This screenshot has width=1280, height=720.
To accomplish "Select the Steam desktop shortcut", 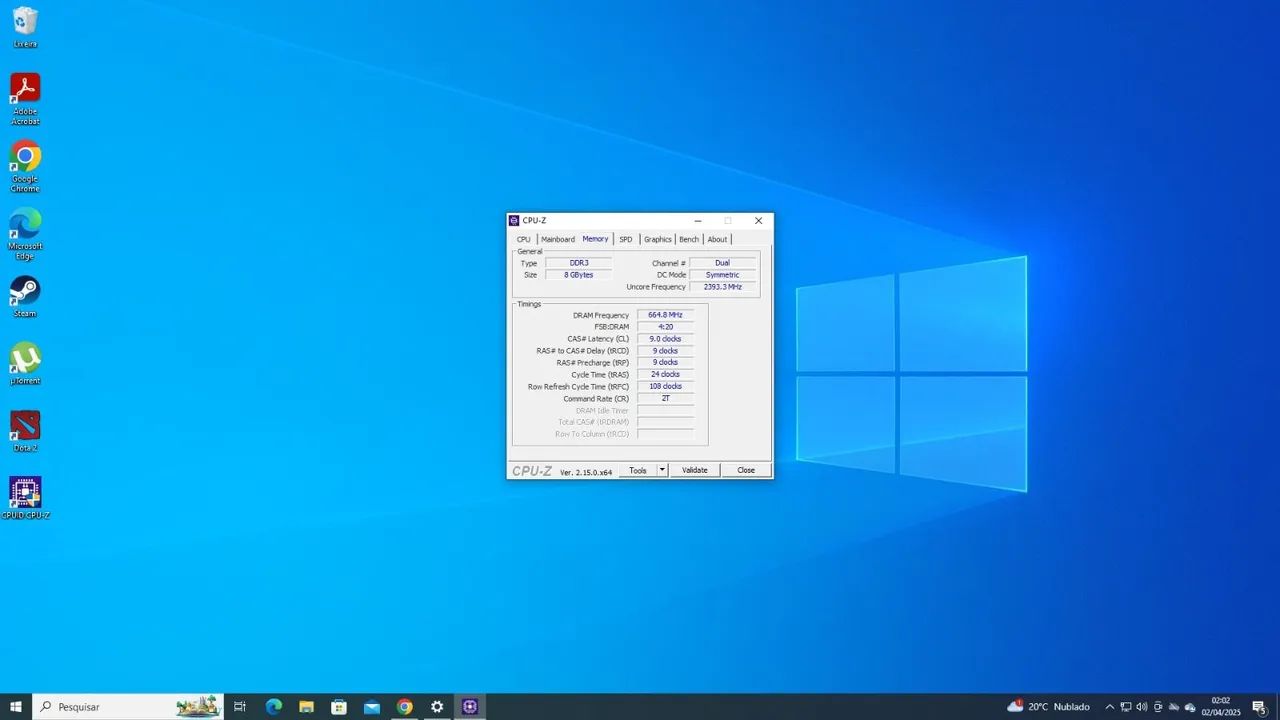I will 25,296.
